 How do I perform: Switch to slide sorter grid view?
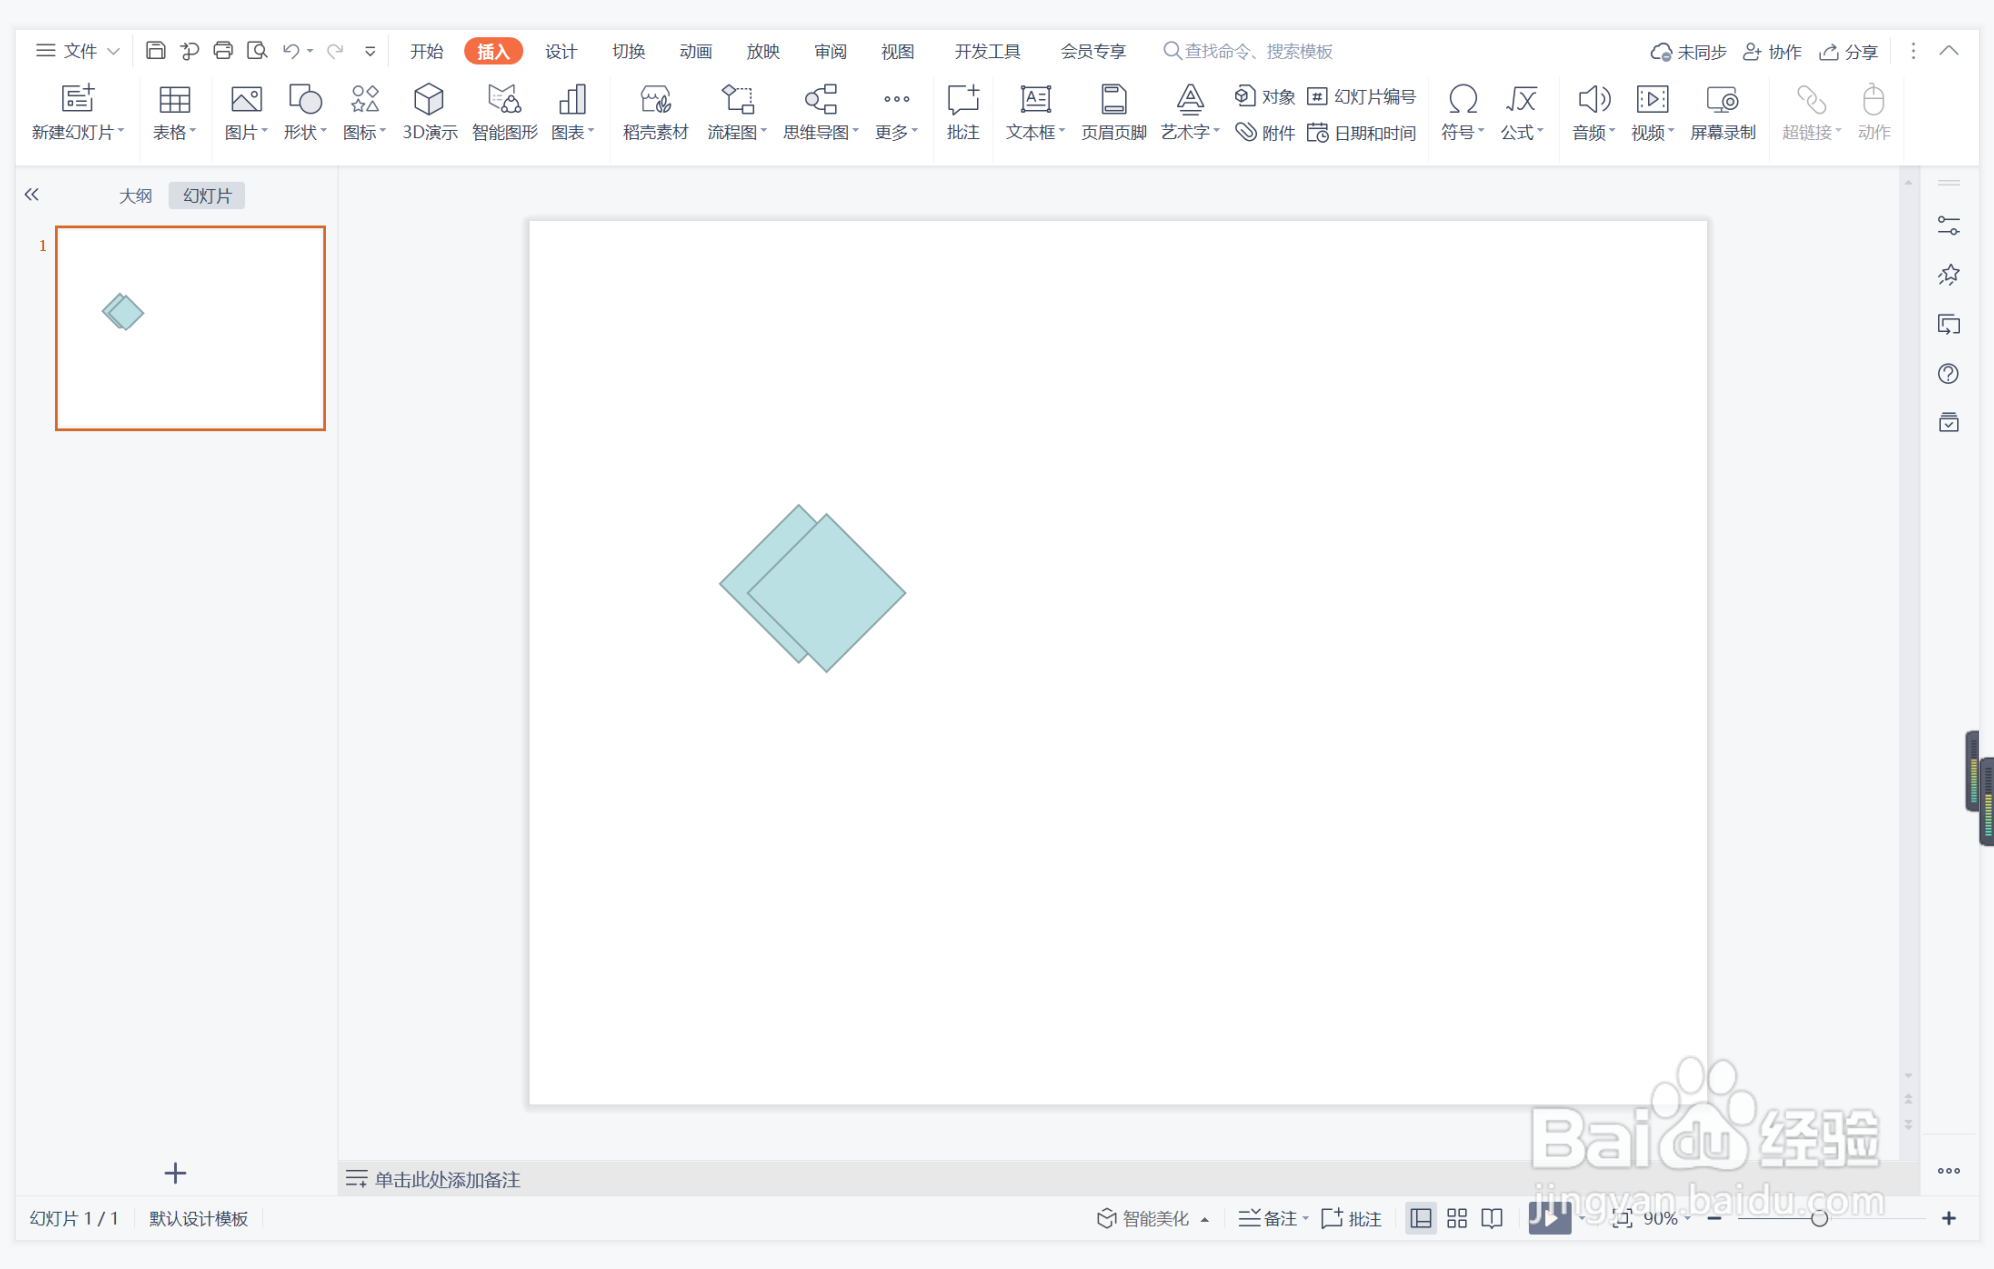click(1457, 1218)
